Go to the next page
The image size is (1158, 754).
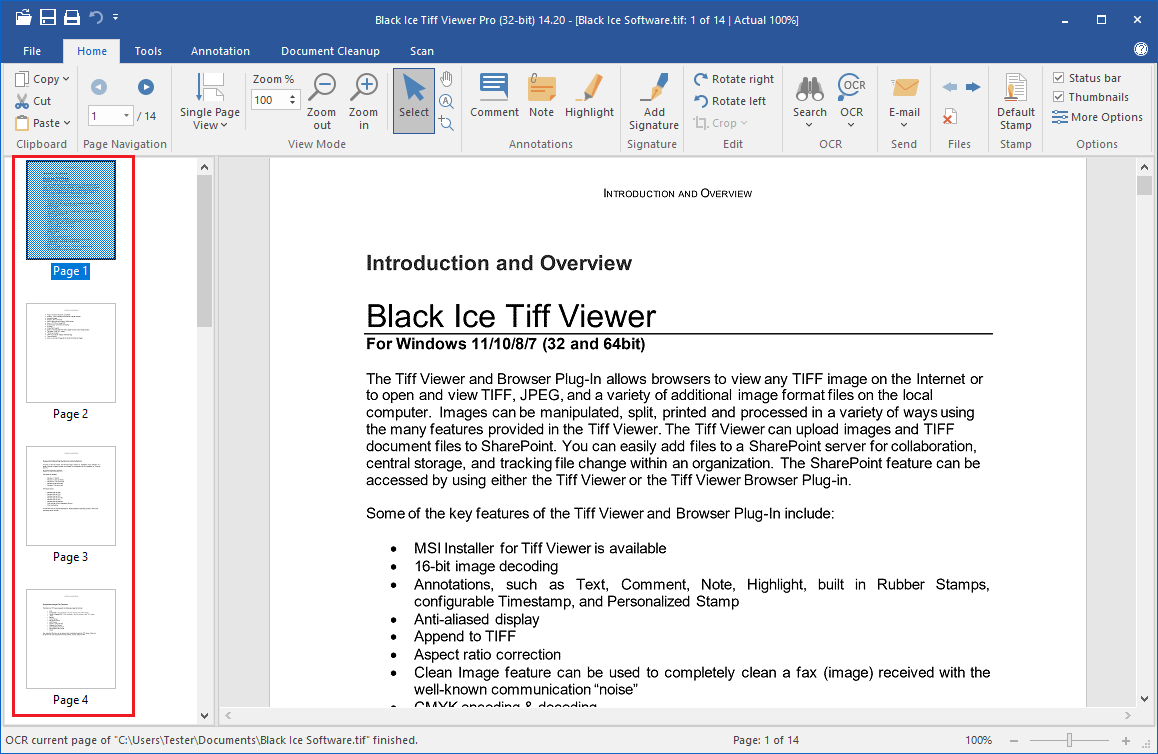(x=146, y=87)
